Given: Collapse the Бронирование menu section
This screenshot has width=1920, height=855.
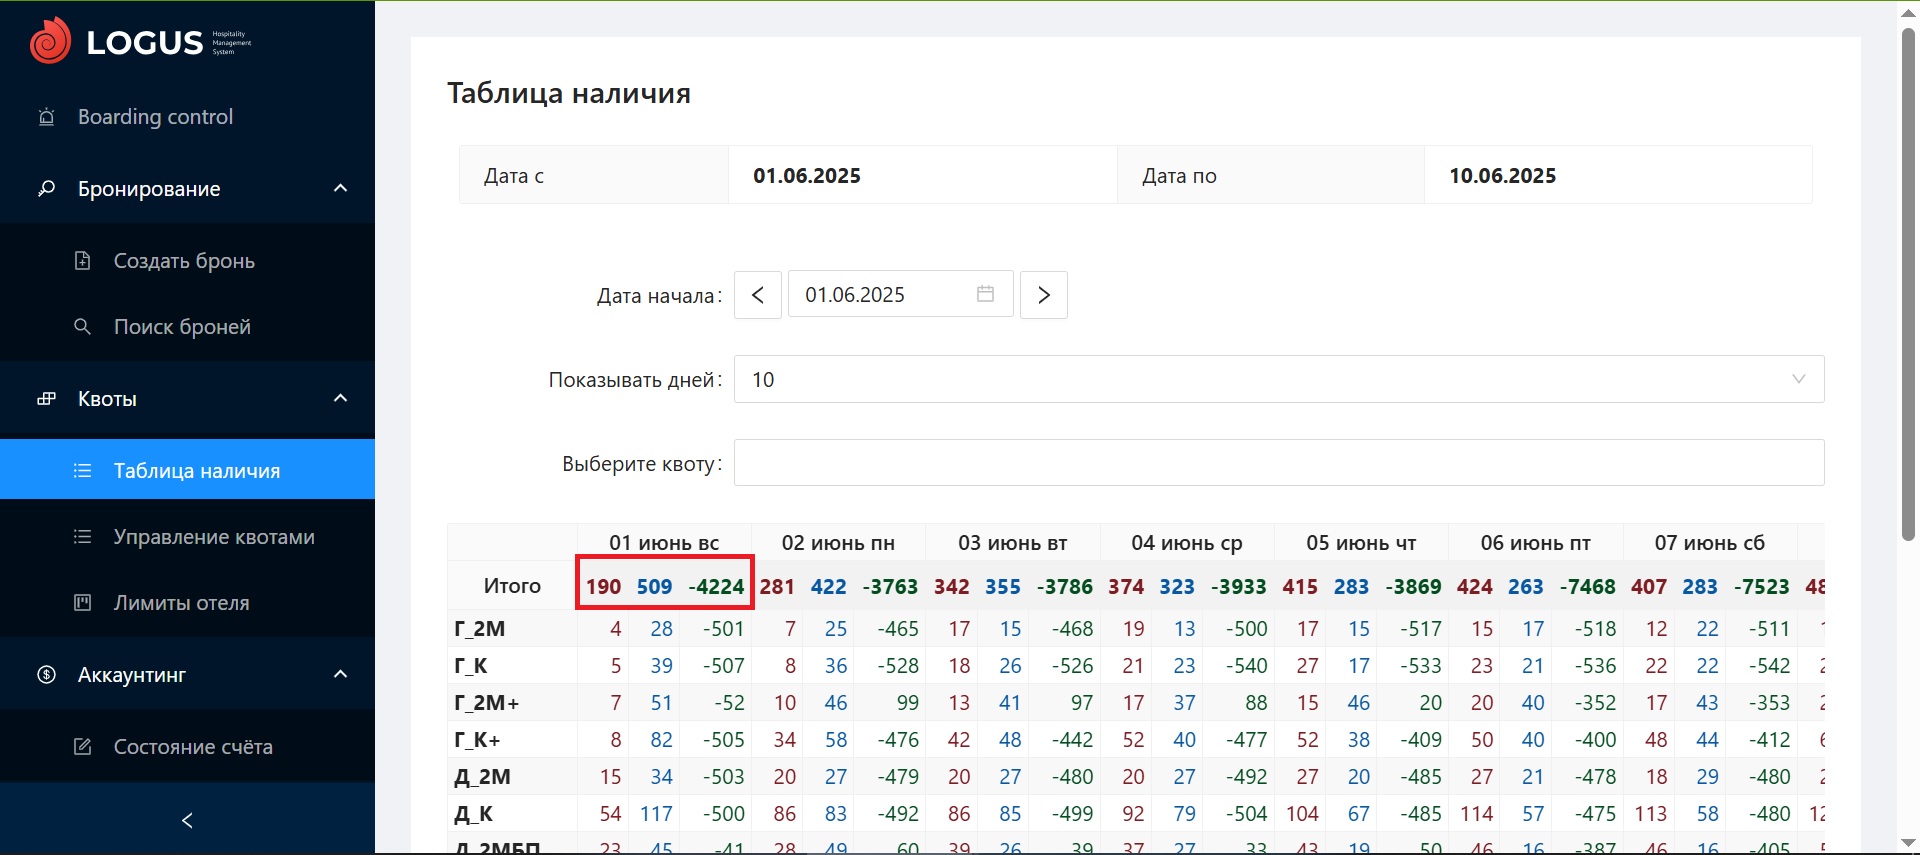Looking at the screenshot, I should 340,189.
